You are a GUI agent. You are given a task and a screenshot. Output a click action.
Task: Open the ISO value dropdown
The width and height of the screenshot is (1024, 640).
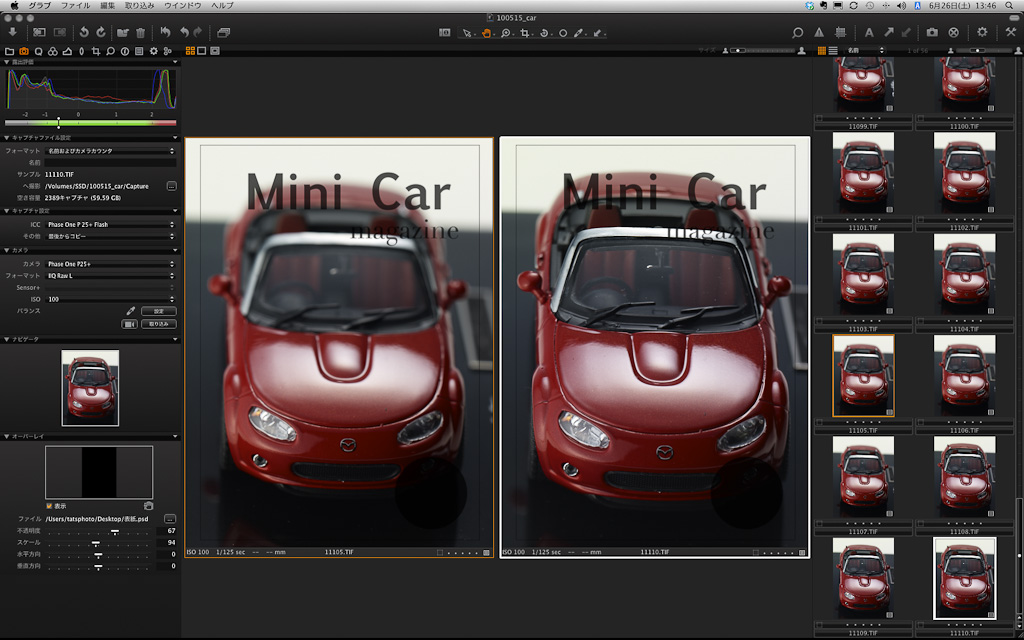click(110, 299)
